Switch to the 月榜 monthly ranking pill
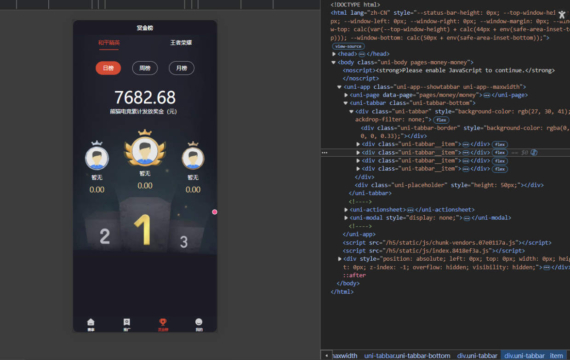The width and height of the screenshot is (570, 360). (x=181, y=68)
